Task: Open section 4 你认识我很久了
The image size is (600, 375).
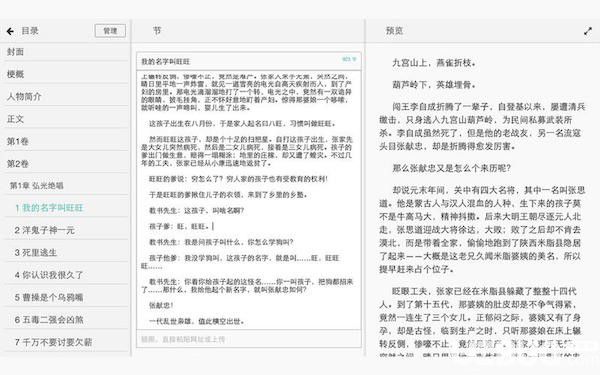Action: click(67, 275)
